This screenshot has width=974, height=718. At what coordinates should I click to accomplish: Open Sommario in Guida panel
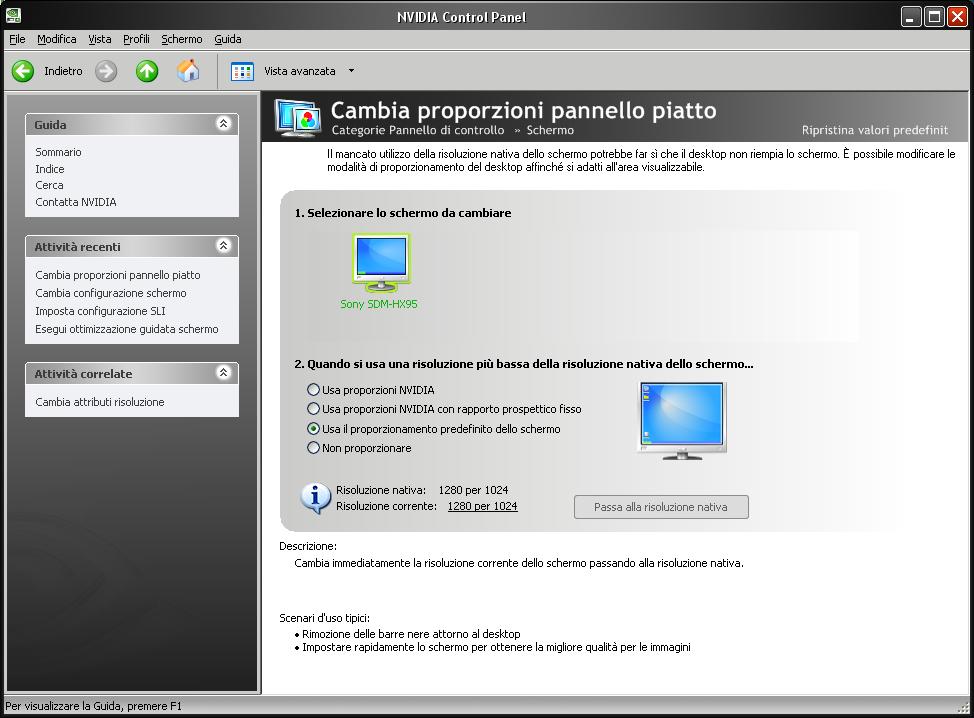[58, 152]
